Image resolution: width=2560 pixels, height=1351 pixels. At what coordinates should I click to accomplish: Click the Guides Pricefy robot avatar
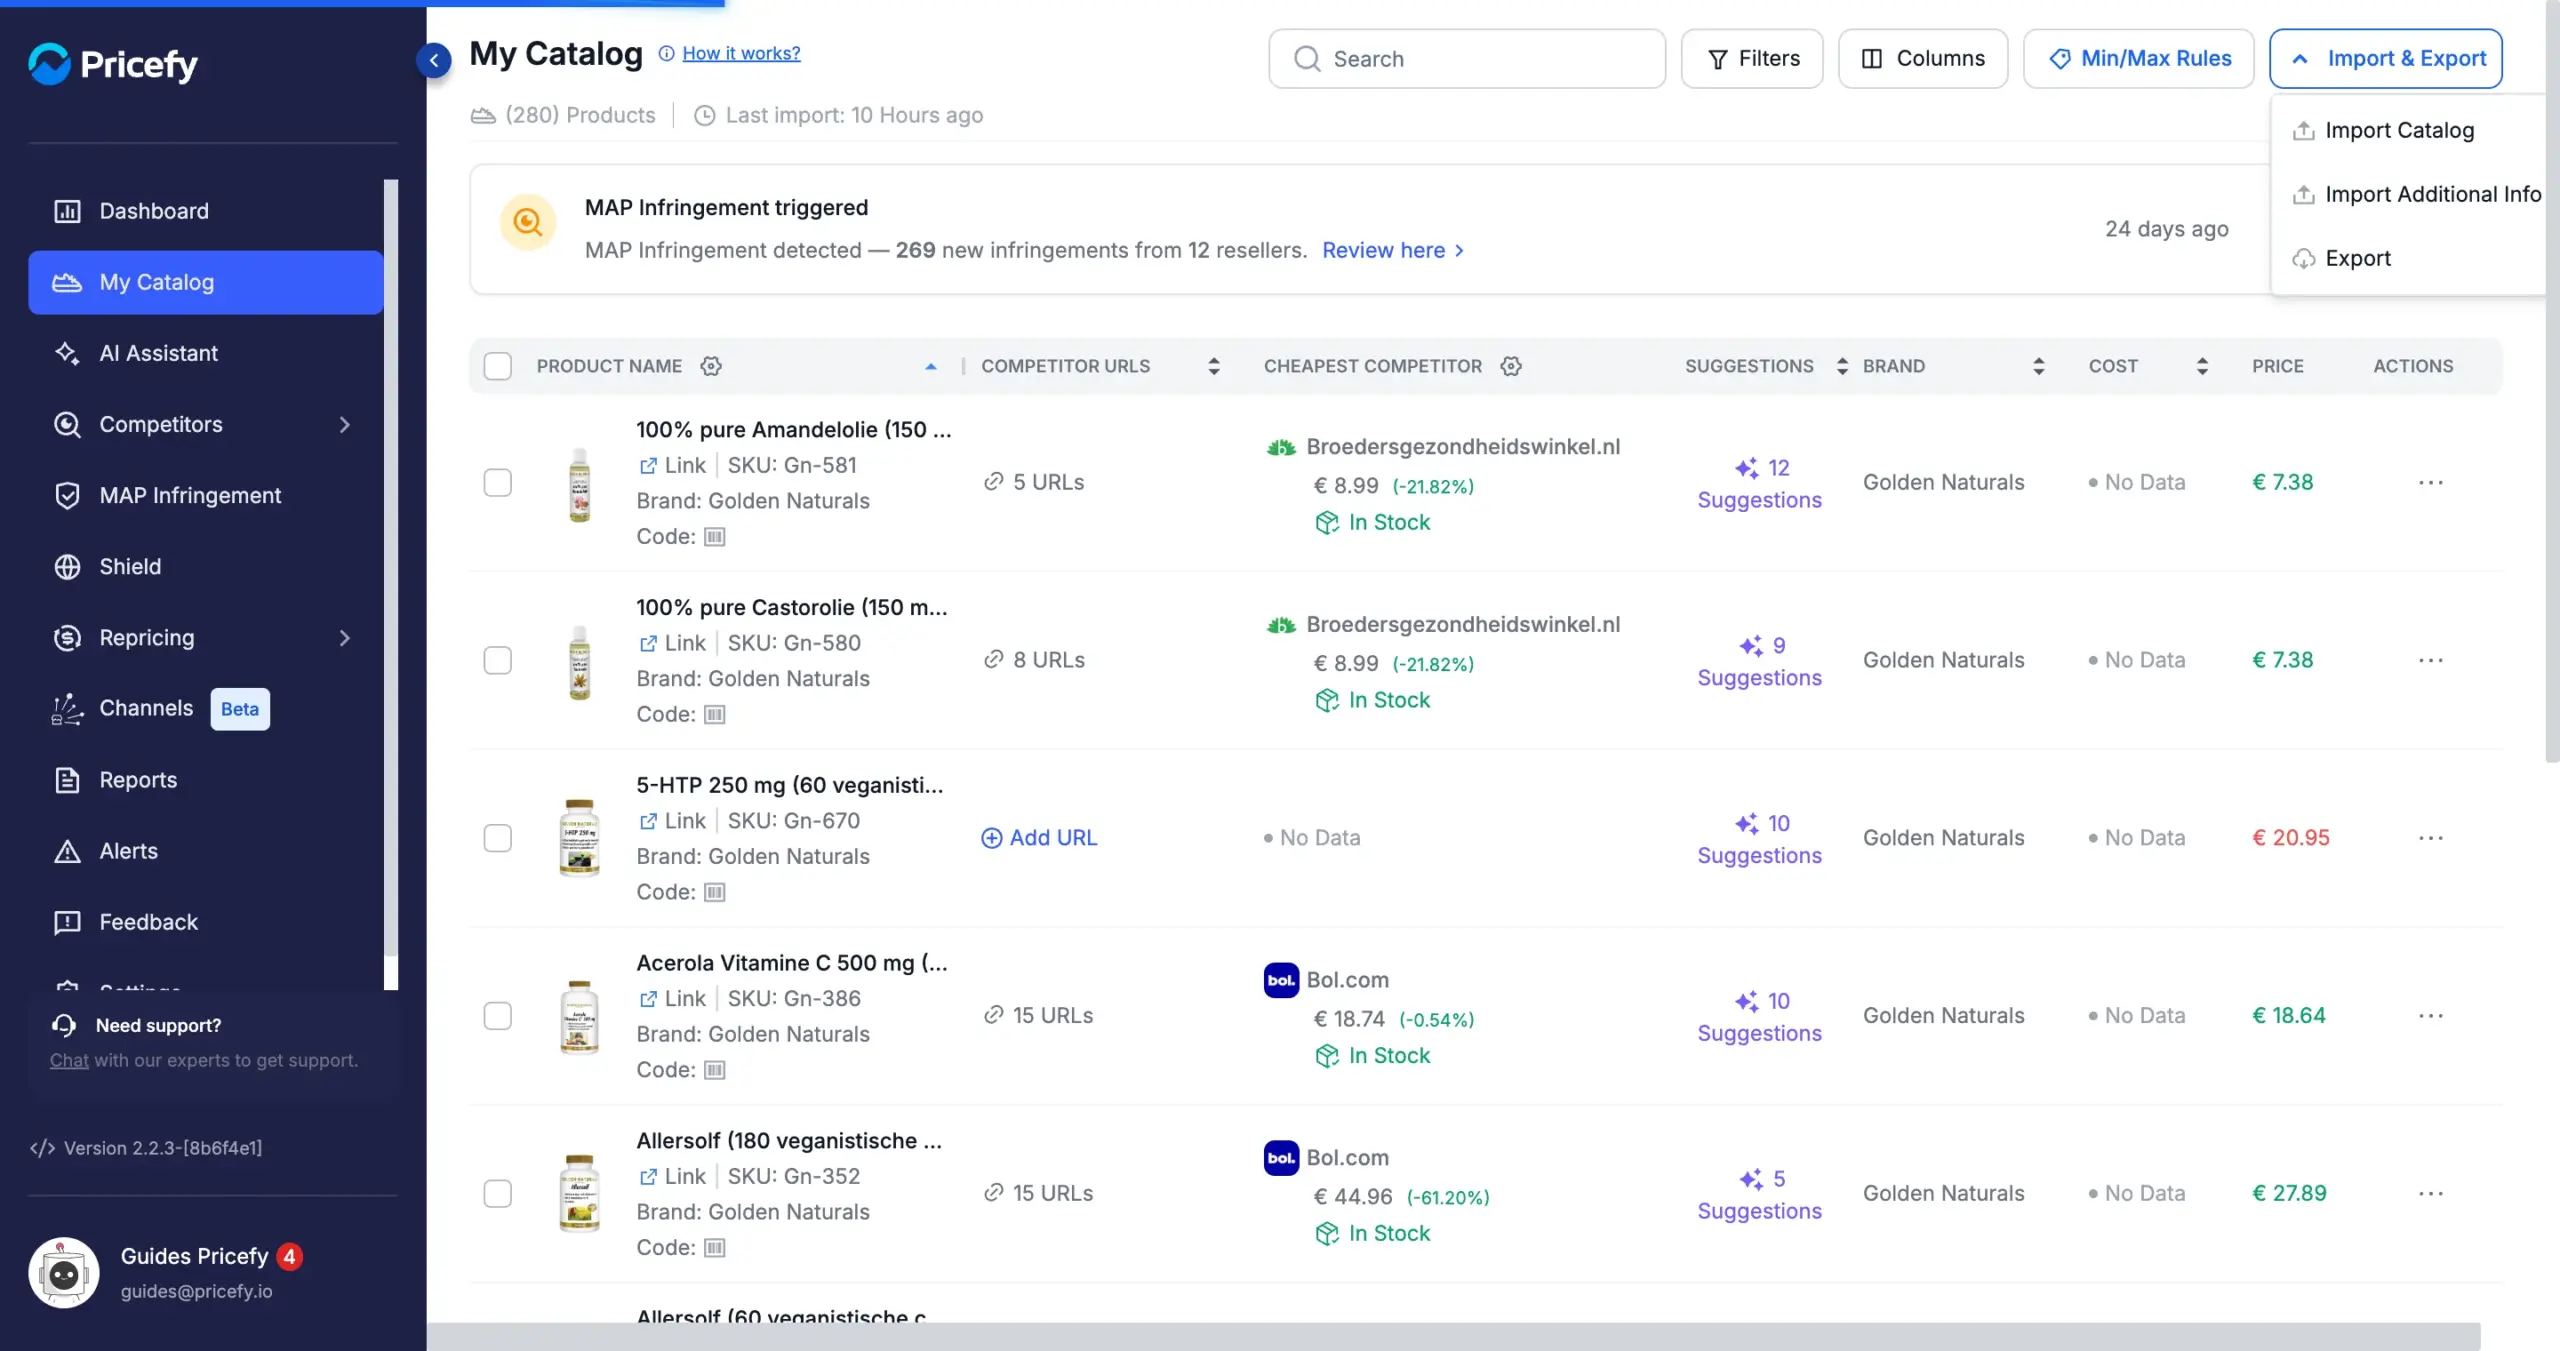[x=64, y=1273]
